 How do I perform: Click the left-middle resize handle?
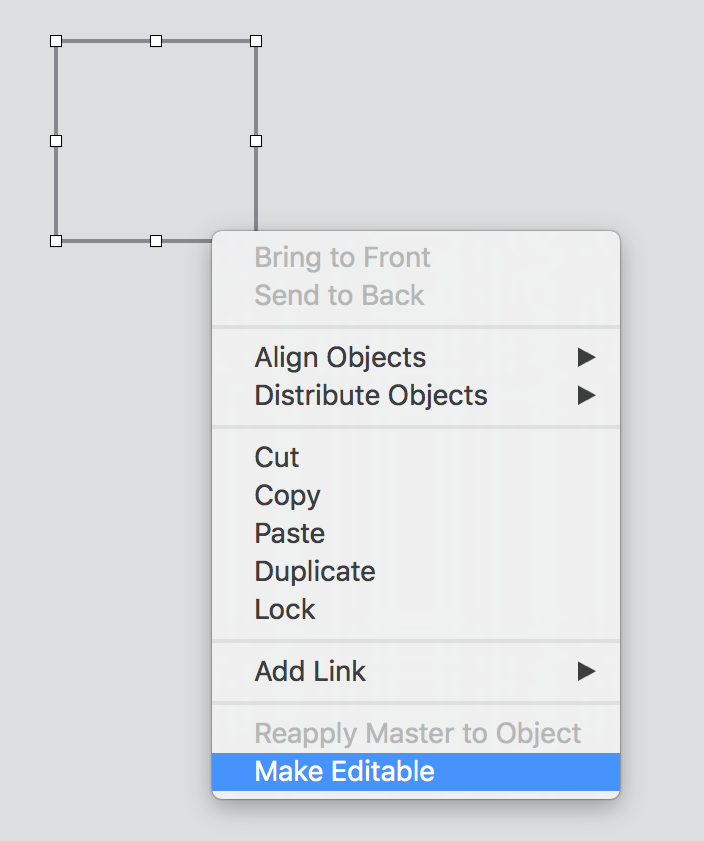56,141
